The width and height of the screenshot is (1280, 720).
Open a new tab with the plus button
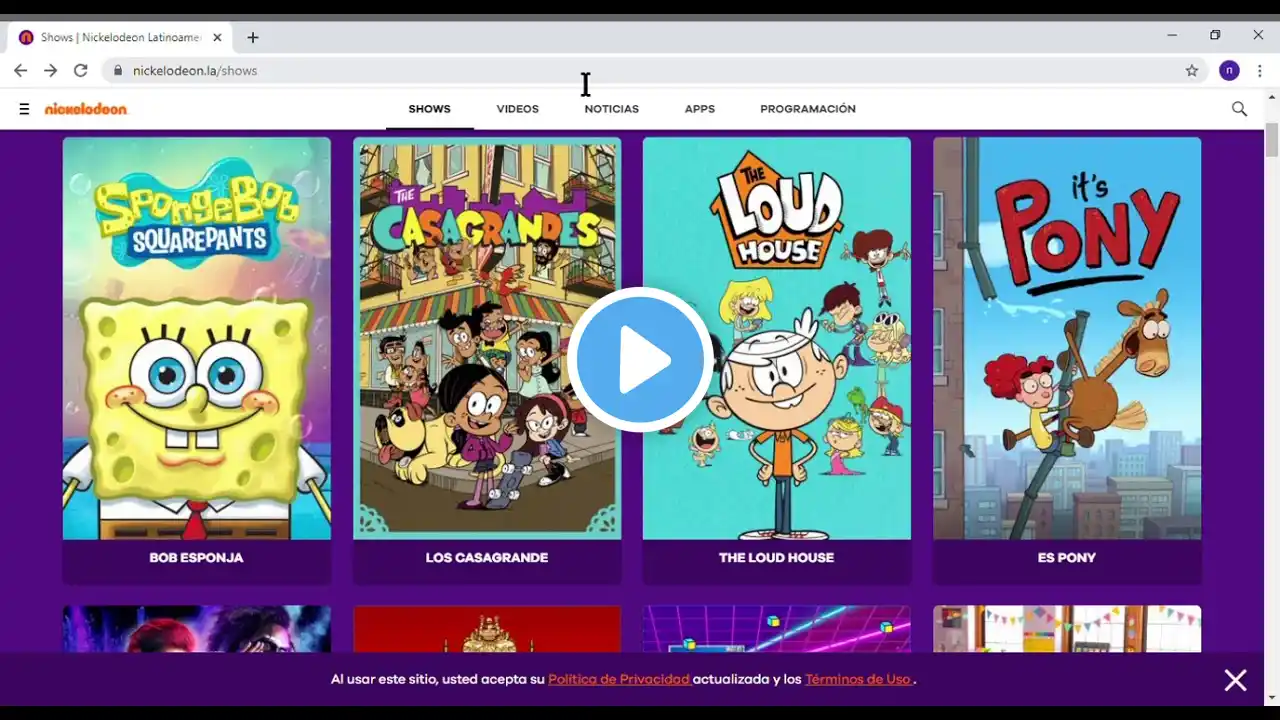pos(253,38)
